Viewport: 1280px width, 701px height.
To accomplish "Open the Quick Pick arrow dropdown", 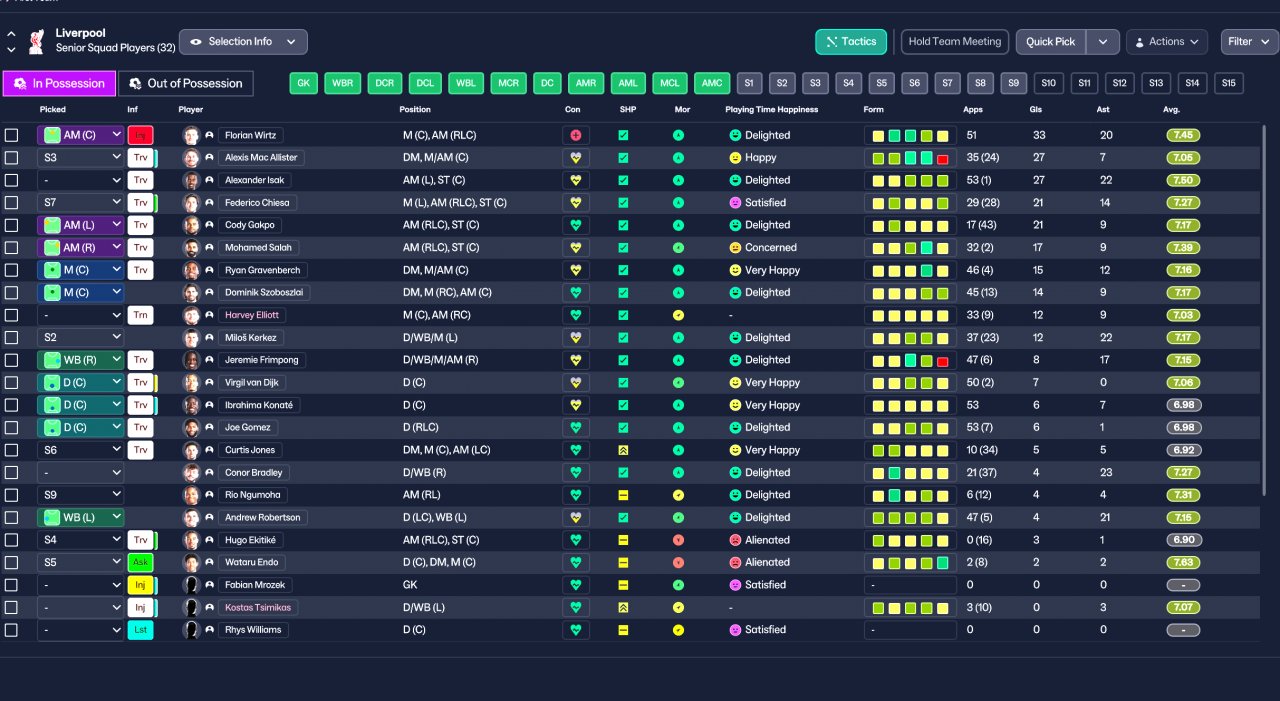I will [1102, 42].
